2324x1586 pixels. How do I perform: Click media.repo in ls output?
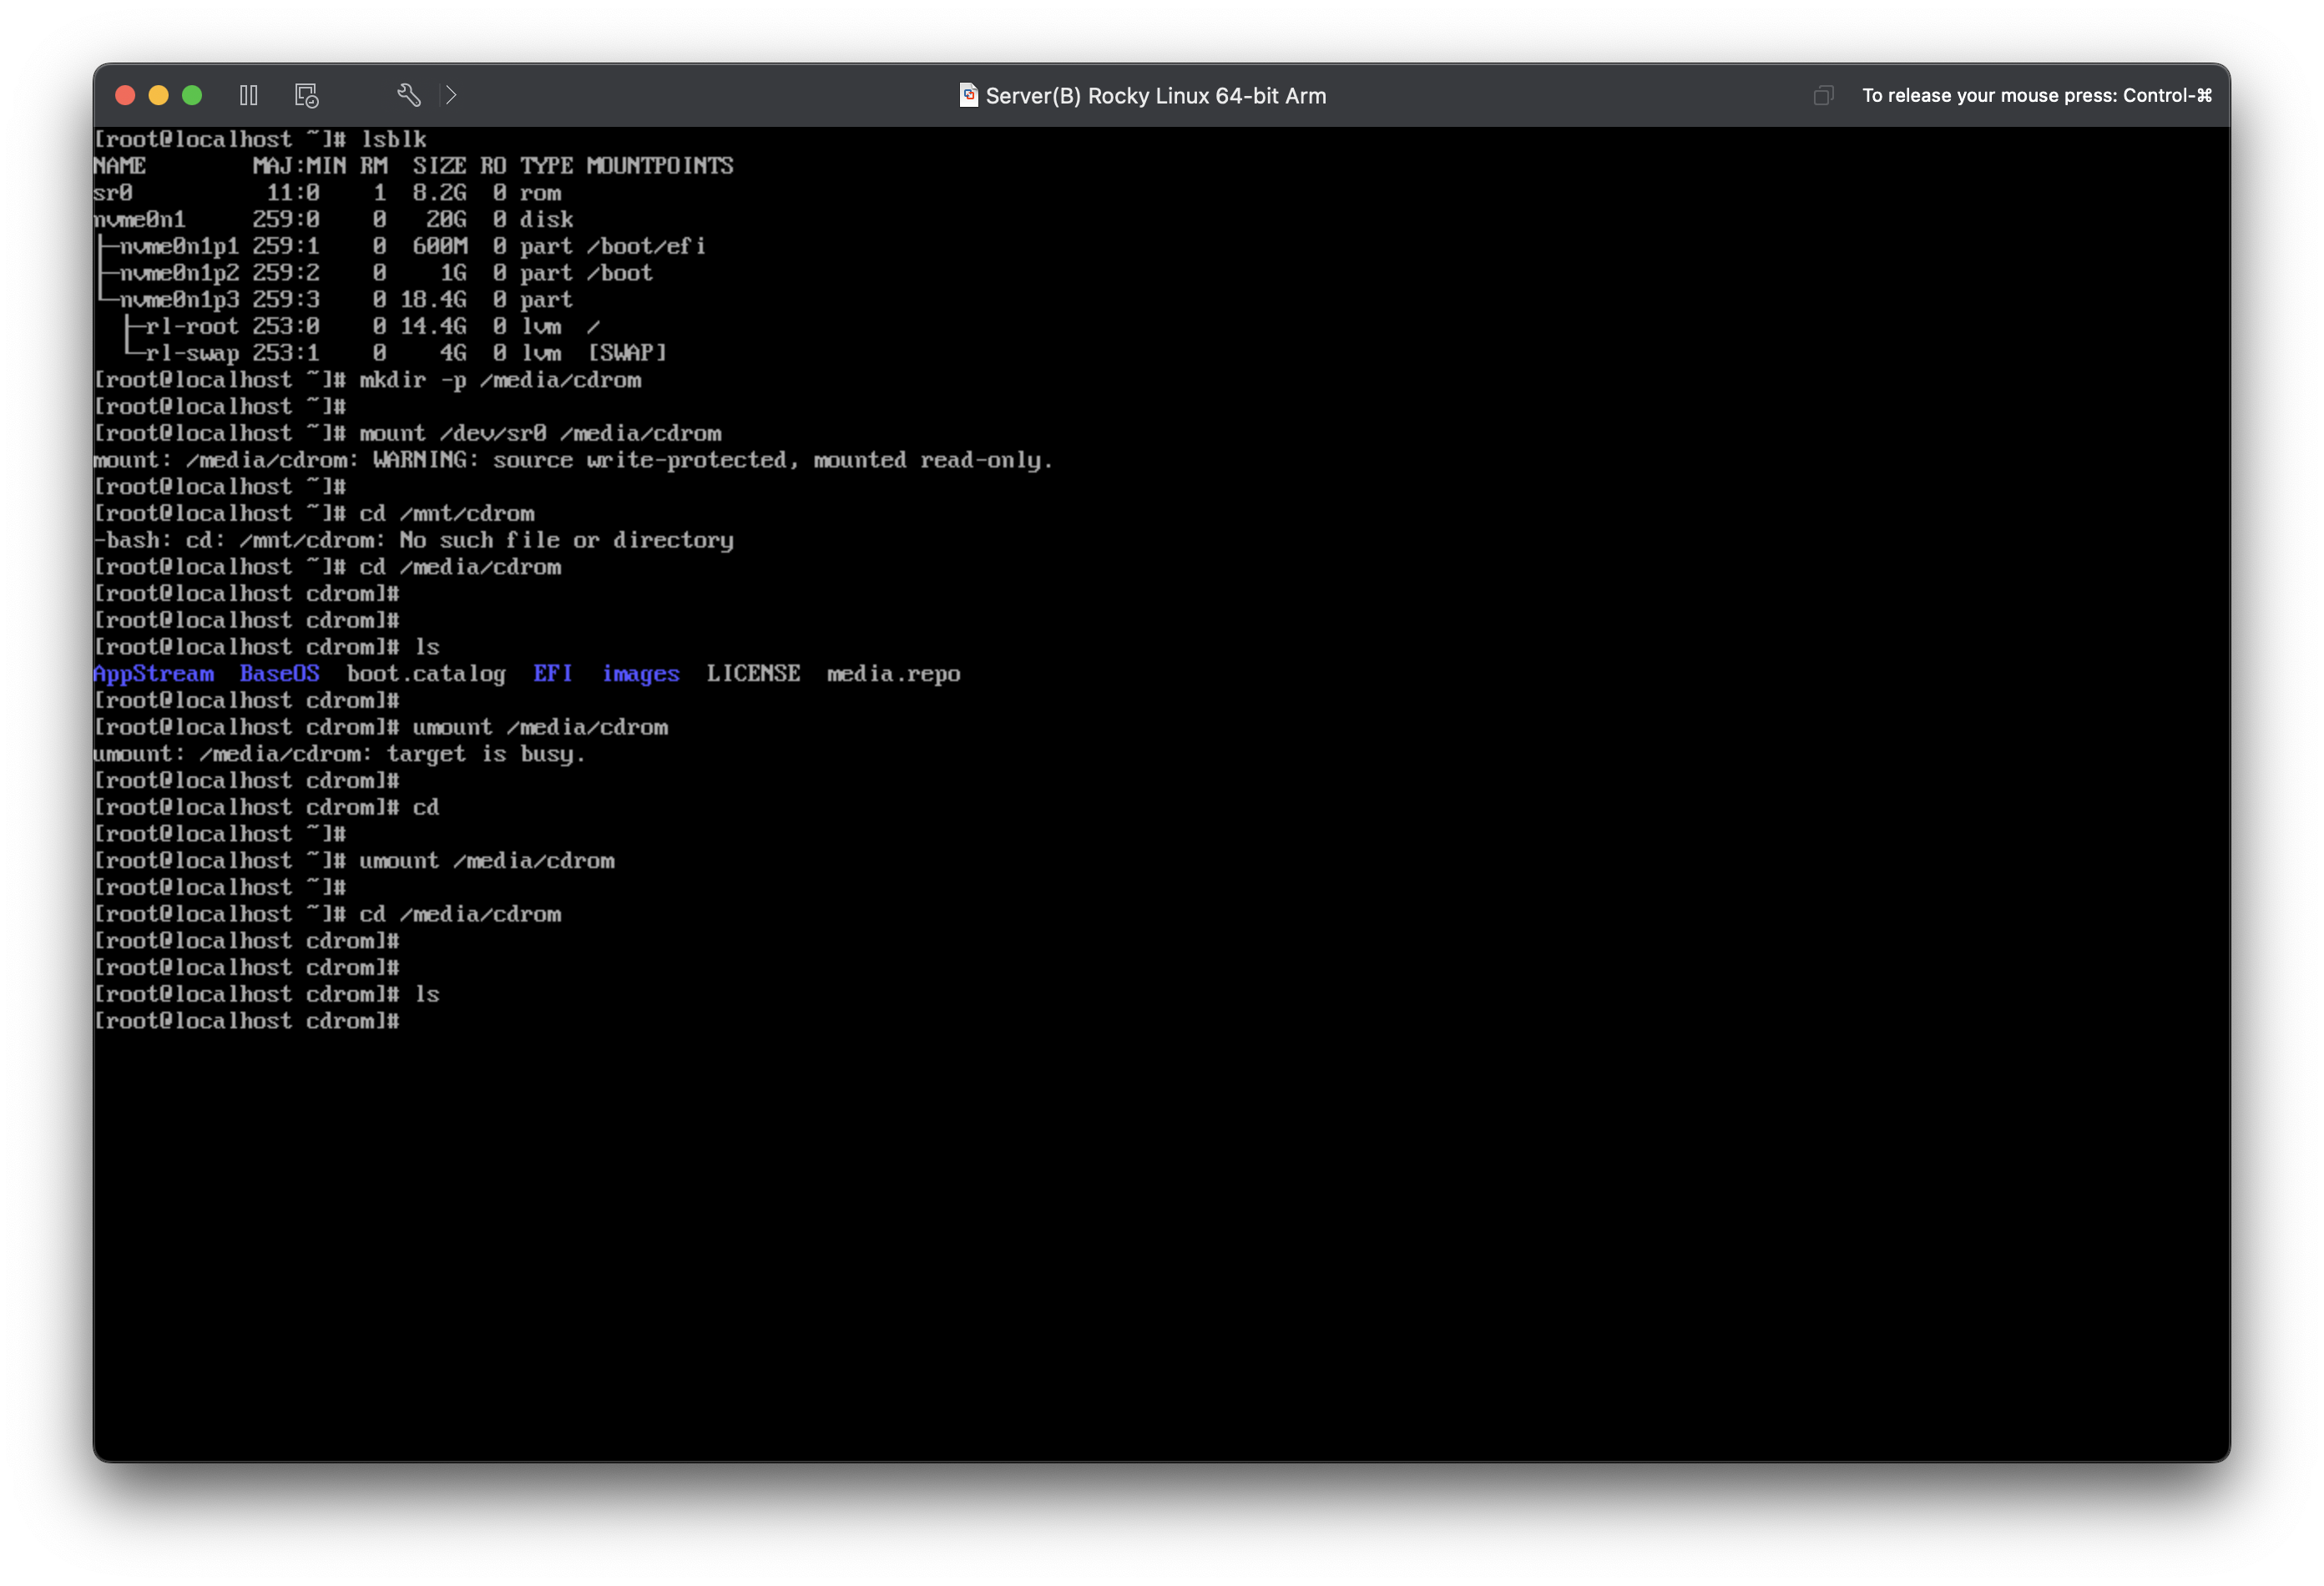tap(893, 674)
